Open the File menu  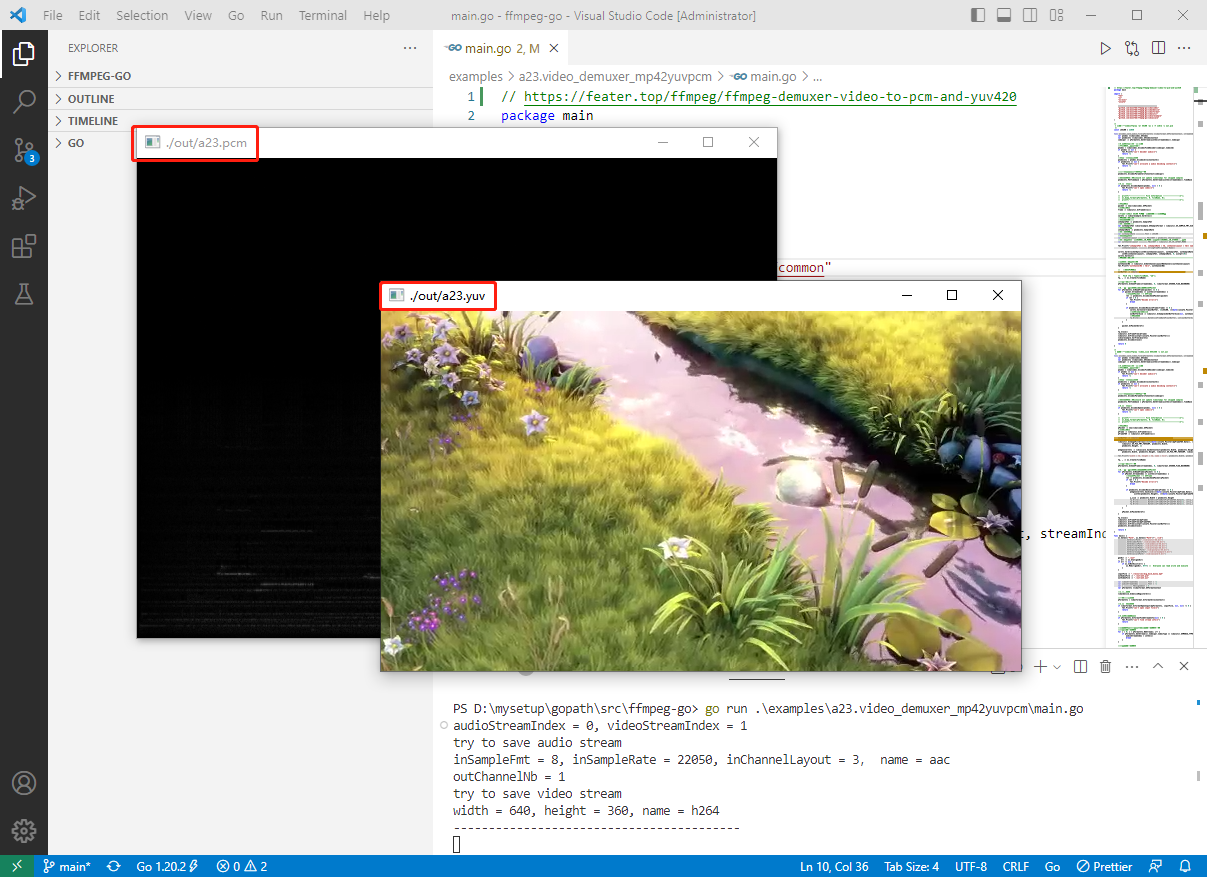pos(53,15)
